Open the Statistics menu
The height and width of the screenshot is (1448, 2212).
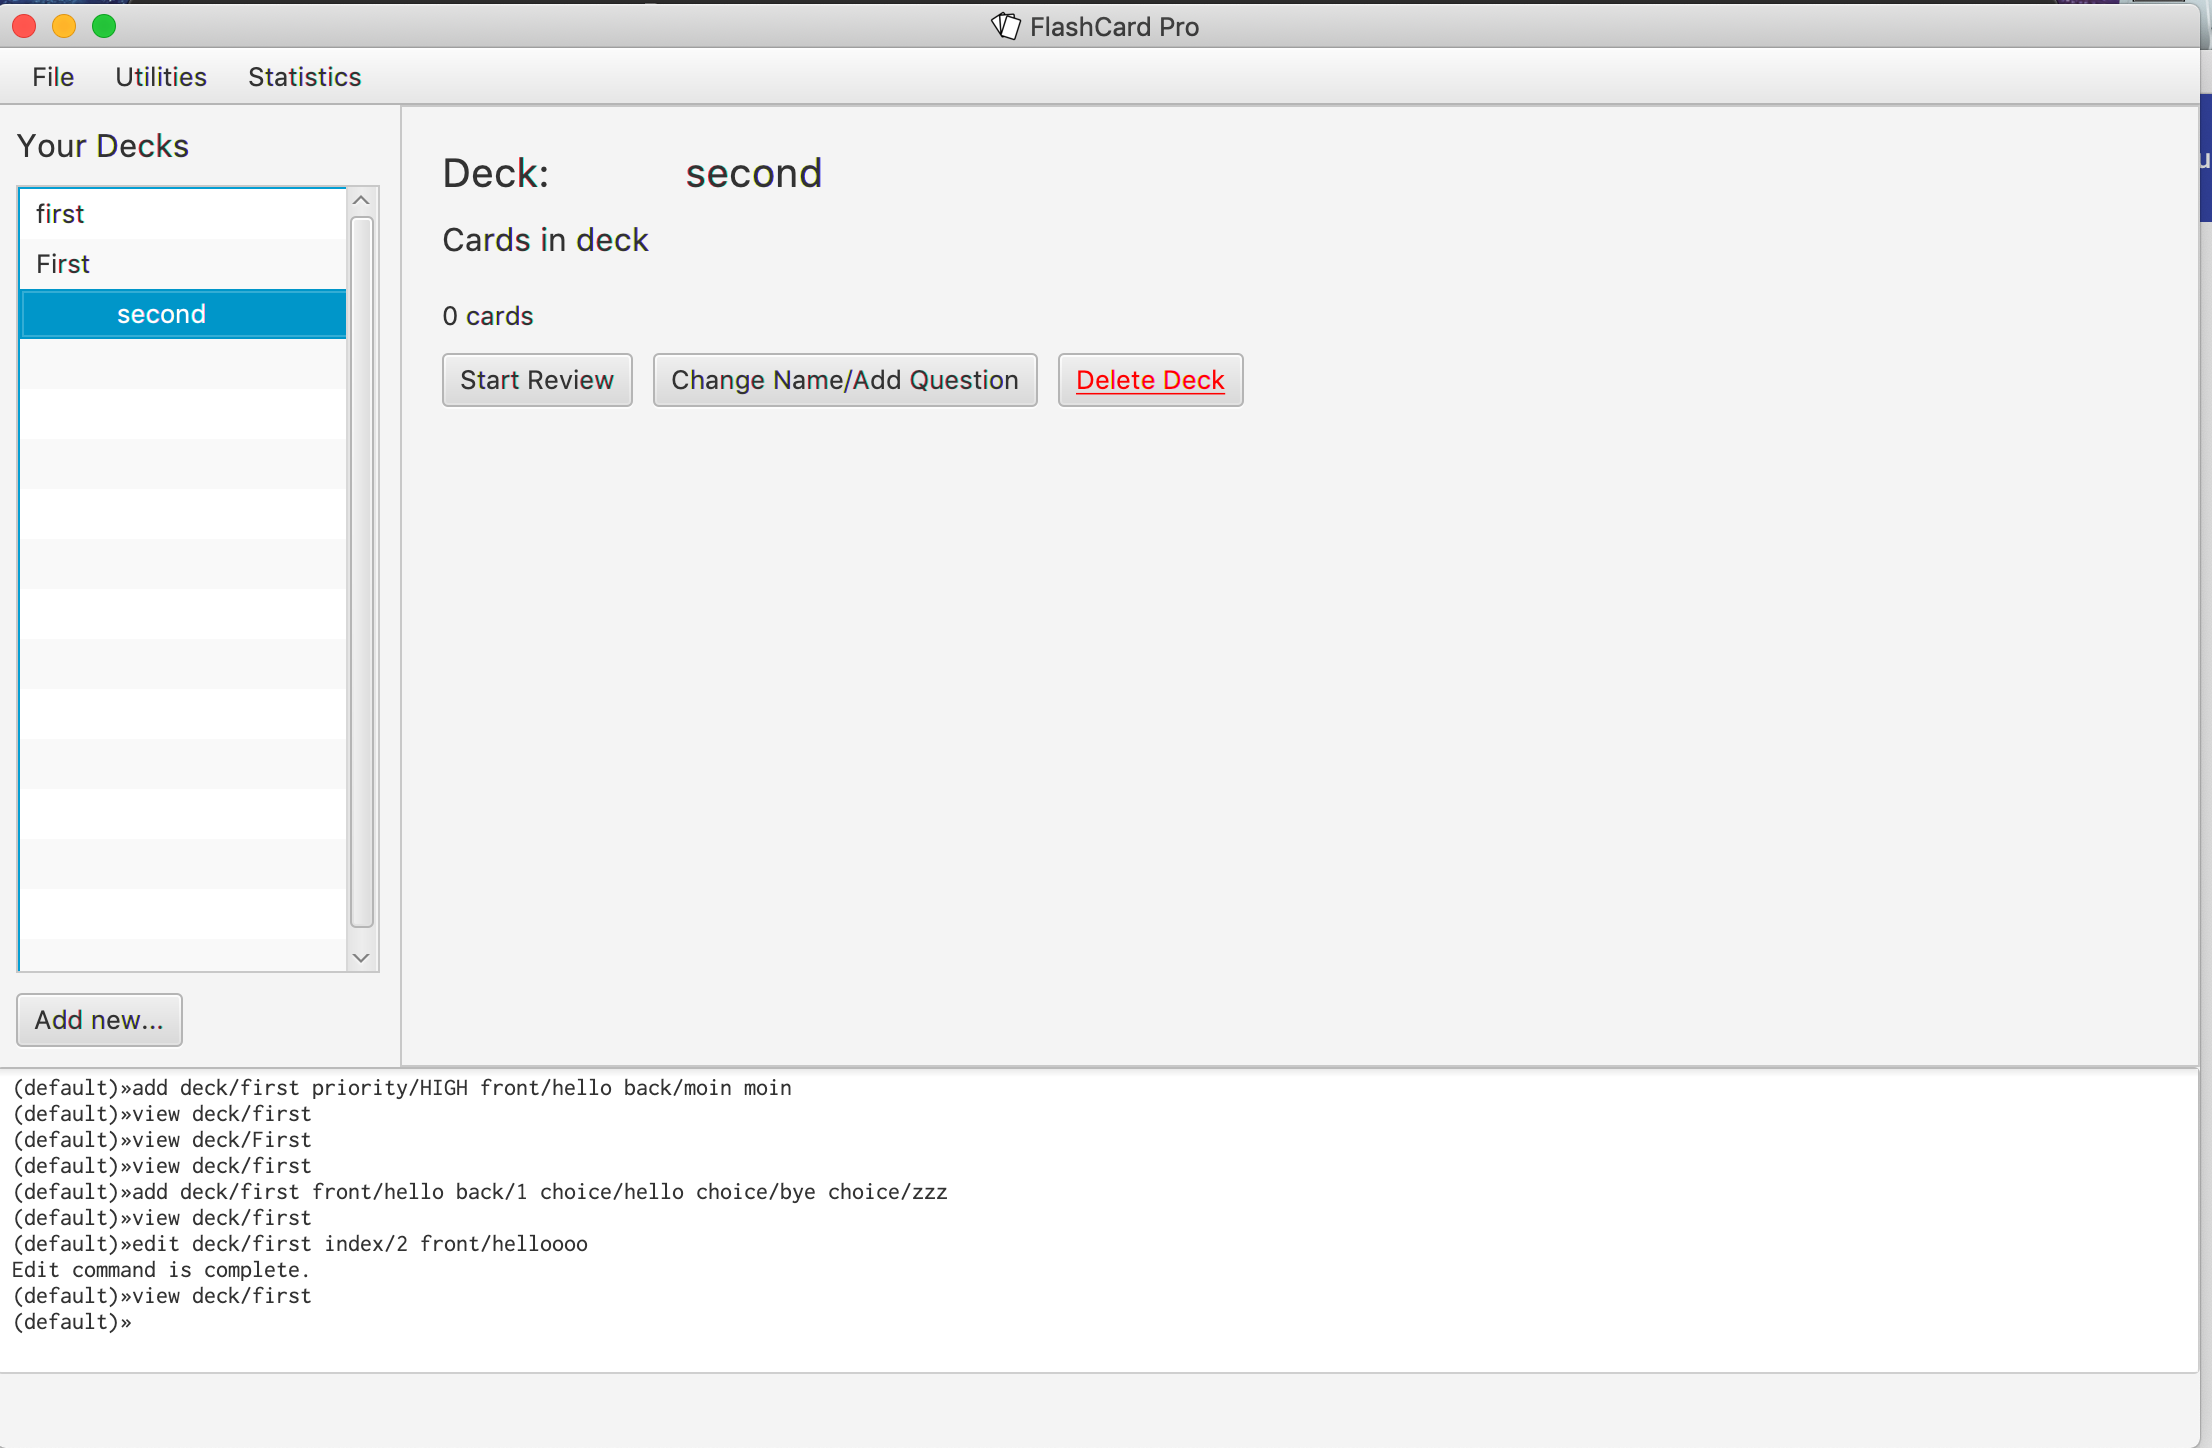click(304, 77)
